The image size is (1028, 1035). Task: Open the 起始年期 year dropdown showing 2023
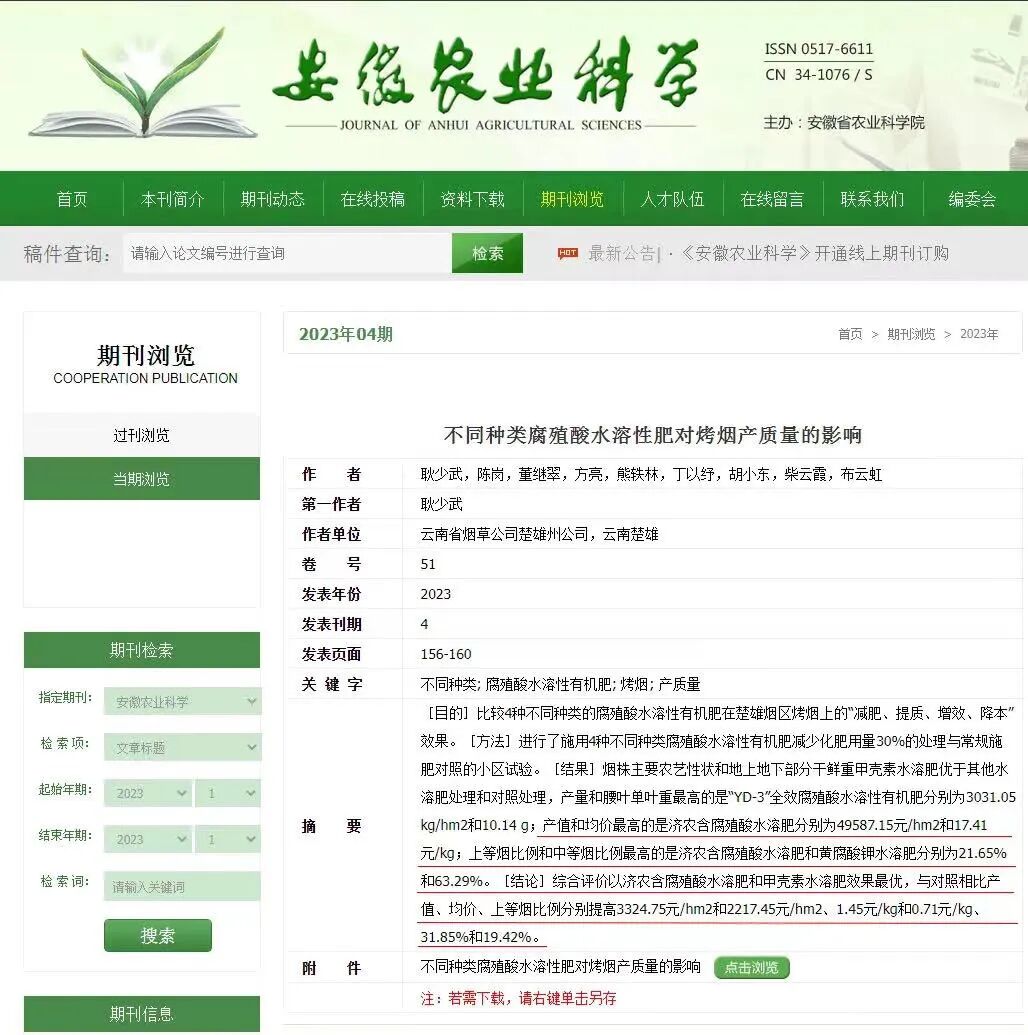[147, 792]
